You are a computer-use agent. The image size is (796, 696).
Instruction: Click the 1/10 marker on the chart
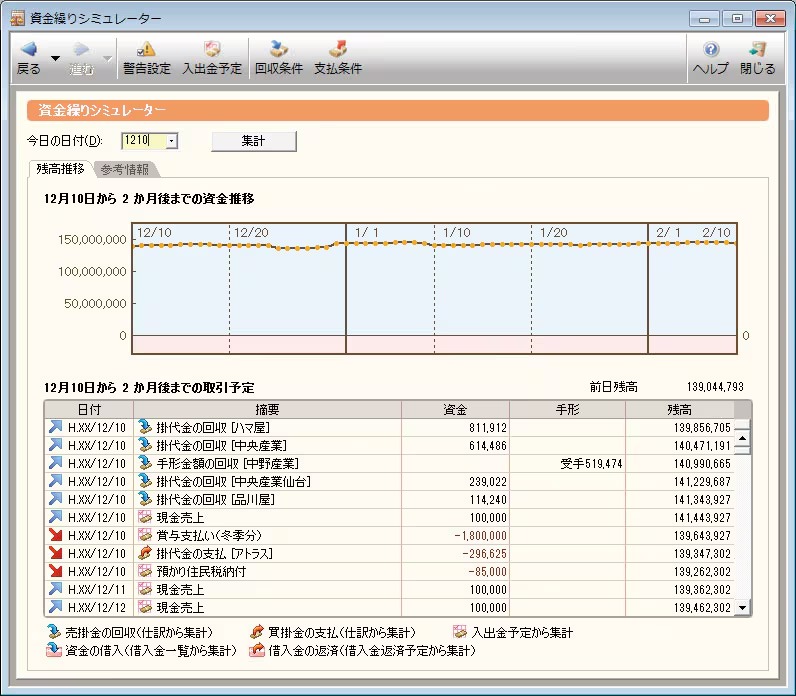456,233
